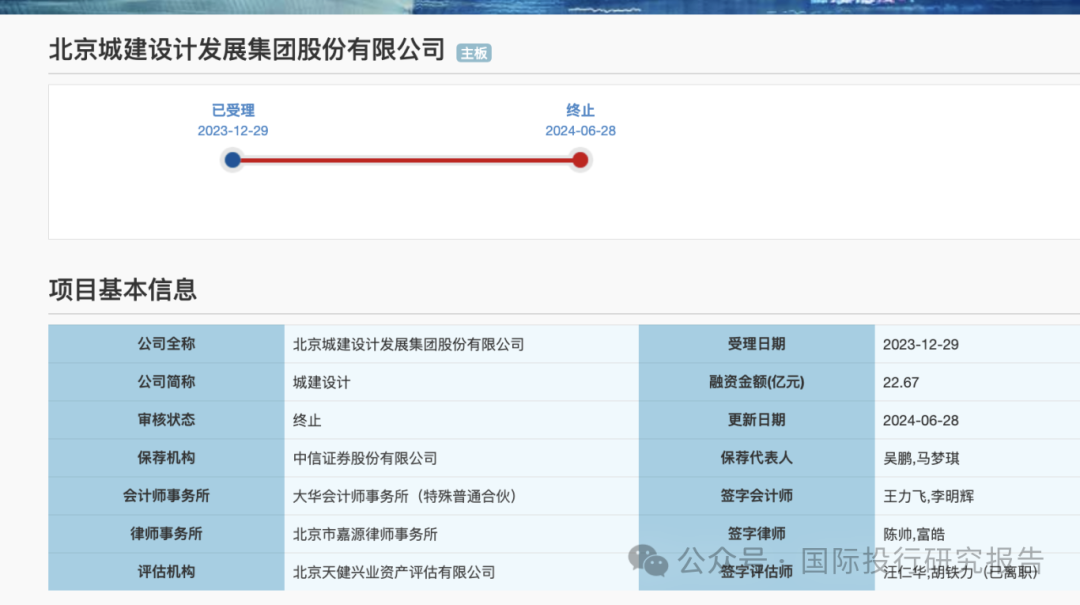The height and width of the screenshot is (605, 1080).
Task: Click the blue 已受理 timeline node
Action: (233, 160)
